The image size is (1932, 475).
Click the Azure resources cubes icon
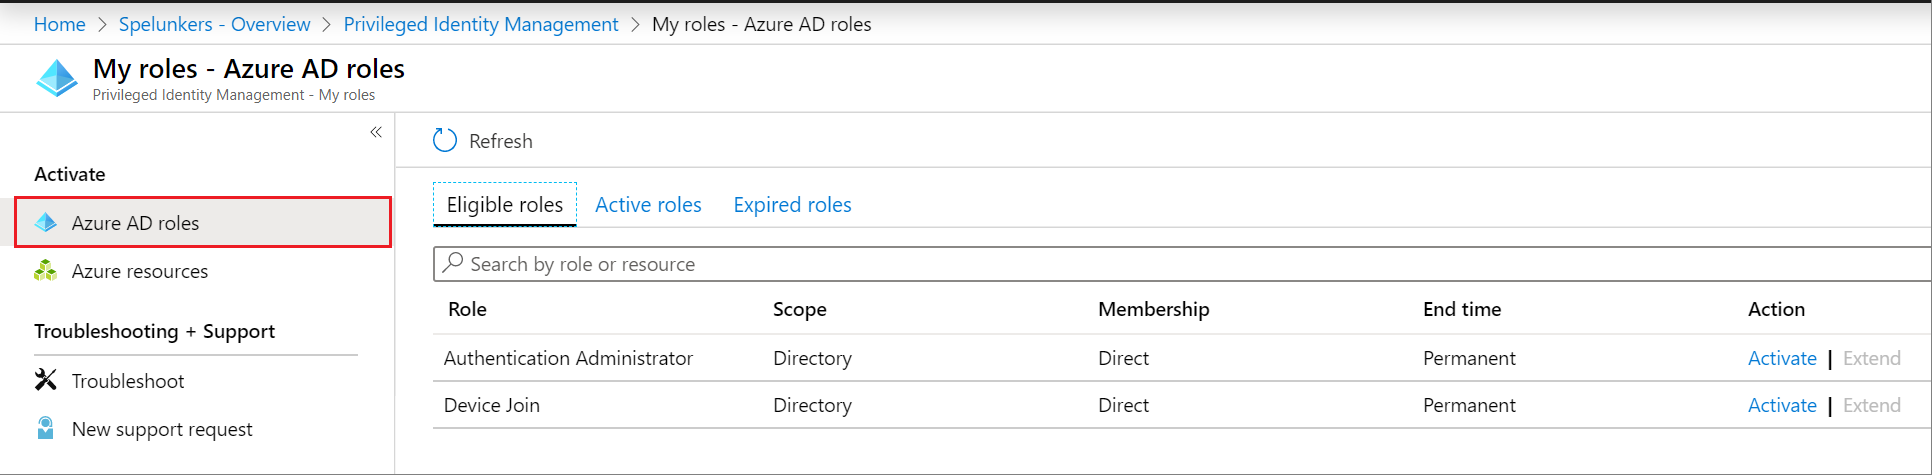point(46,271)
